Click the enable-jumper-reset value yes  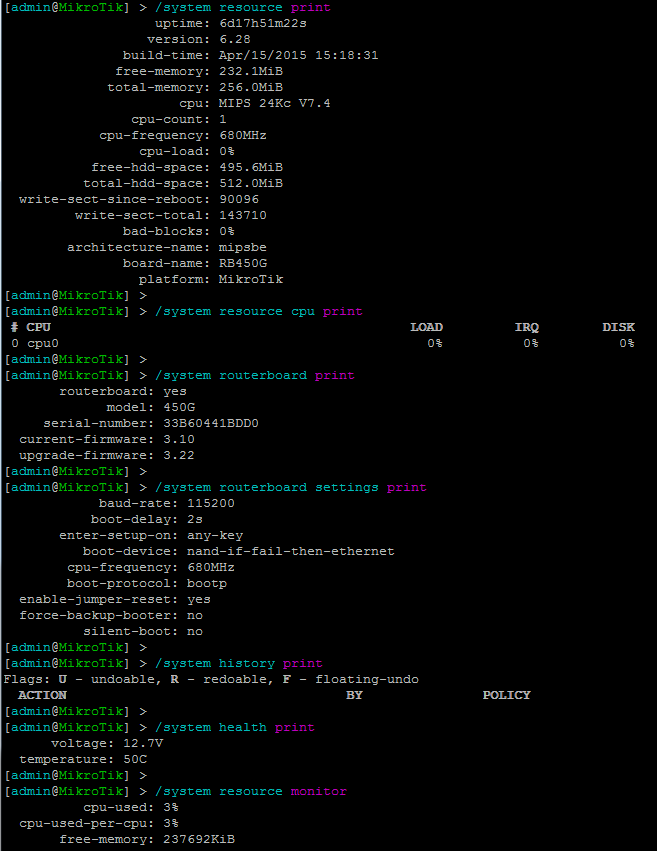click(199, 599)
